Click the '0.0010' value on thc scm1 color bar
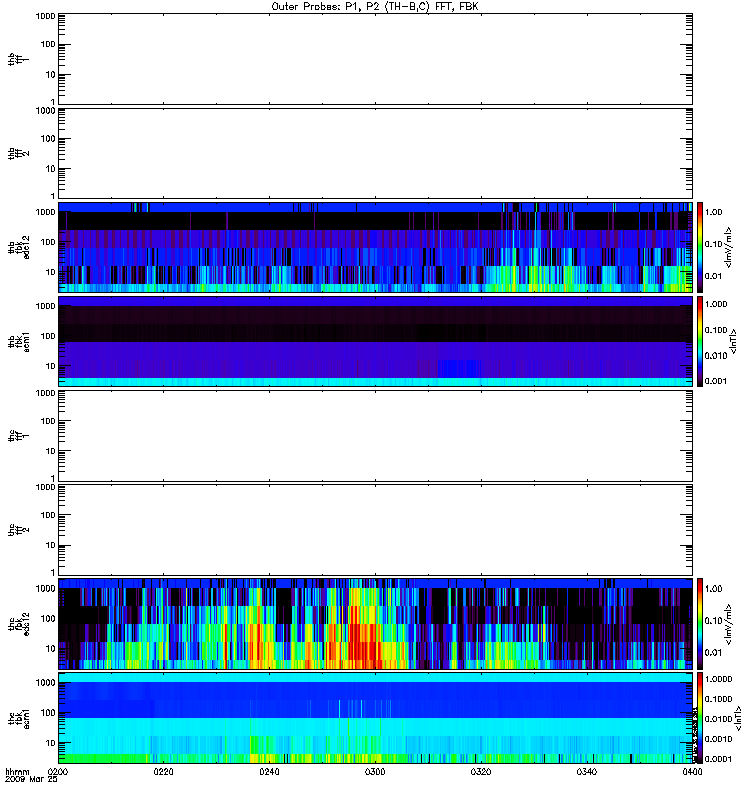The image size is (750, 800). [718, 739]
